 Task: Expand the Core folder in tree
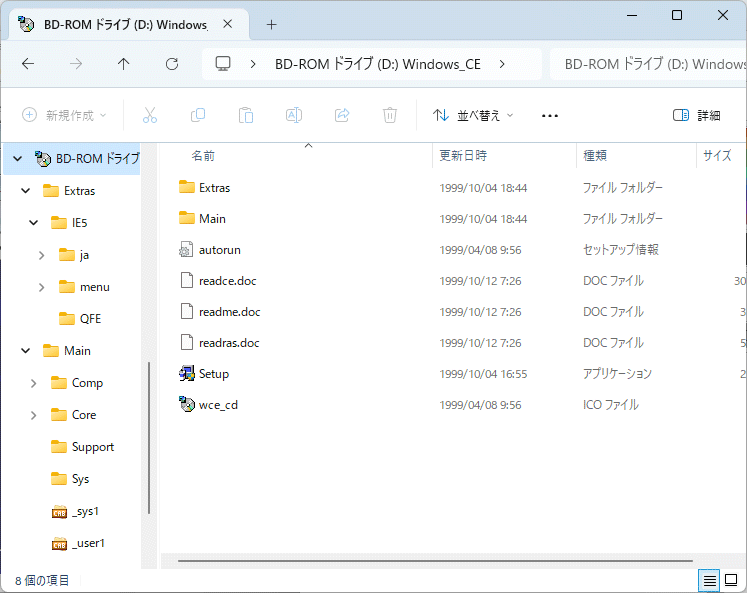(34, 415)
